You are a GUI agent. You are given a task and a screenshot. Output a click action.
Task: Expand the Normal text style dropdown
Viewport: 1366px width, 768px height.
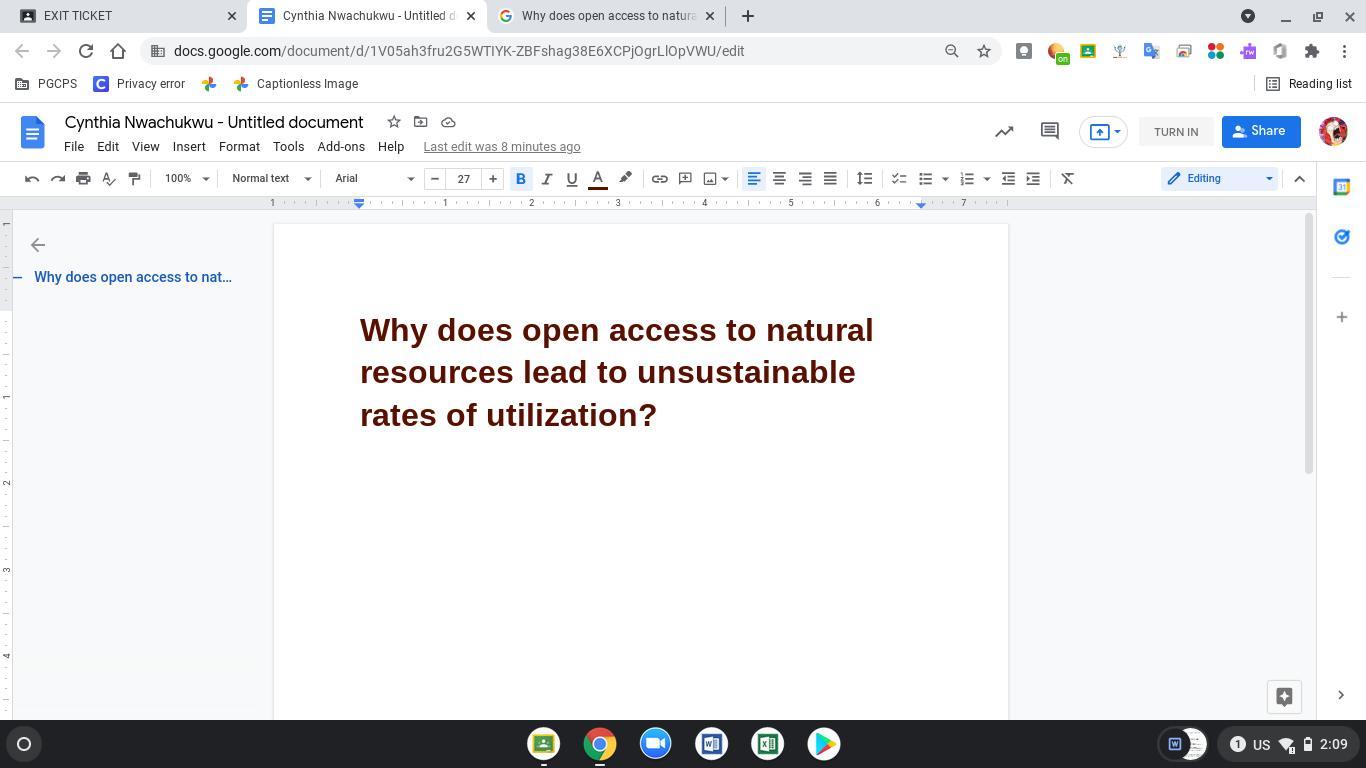271,179
